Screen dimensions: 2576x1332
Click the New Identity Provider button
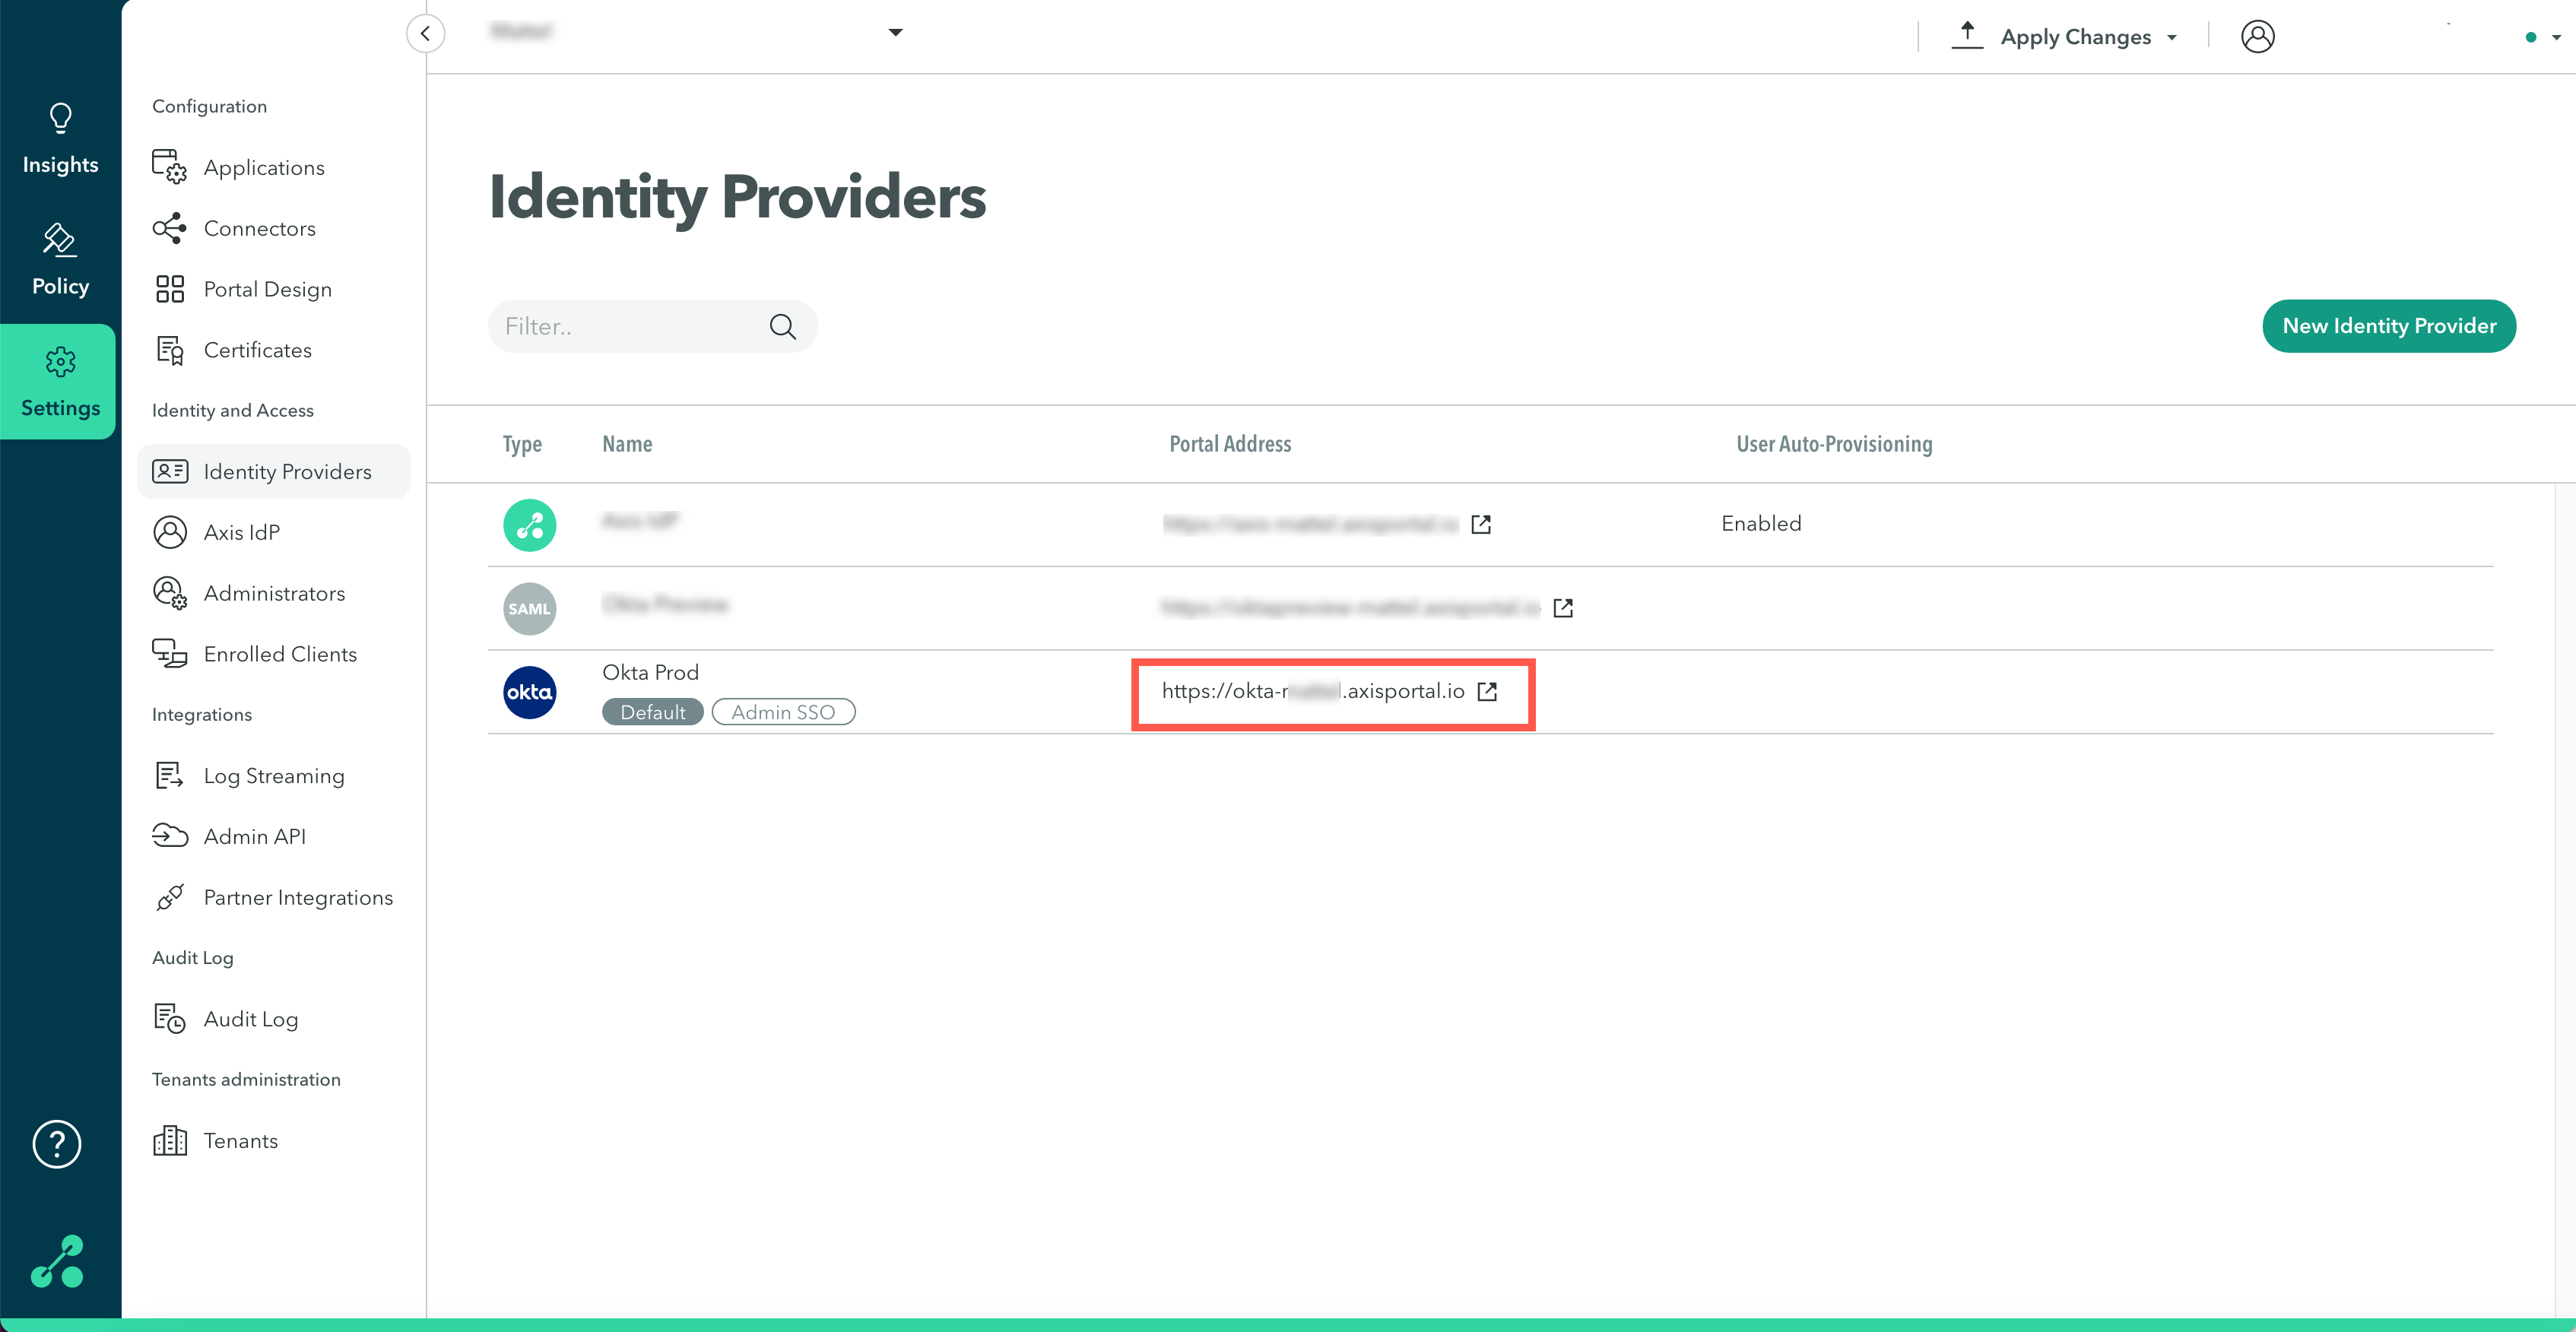[2388, 326]
